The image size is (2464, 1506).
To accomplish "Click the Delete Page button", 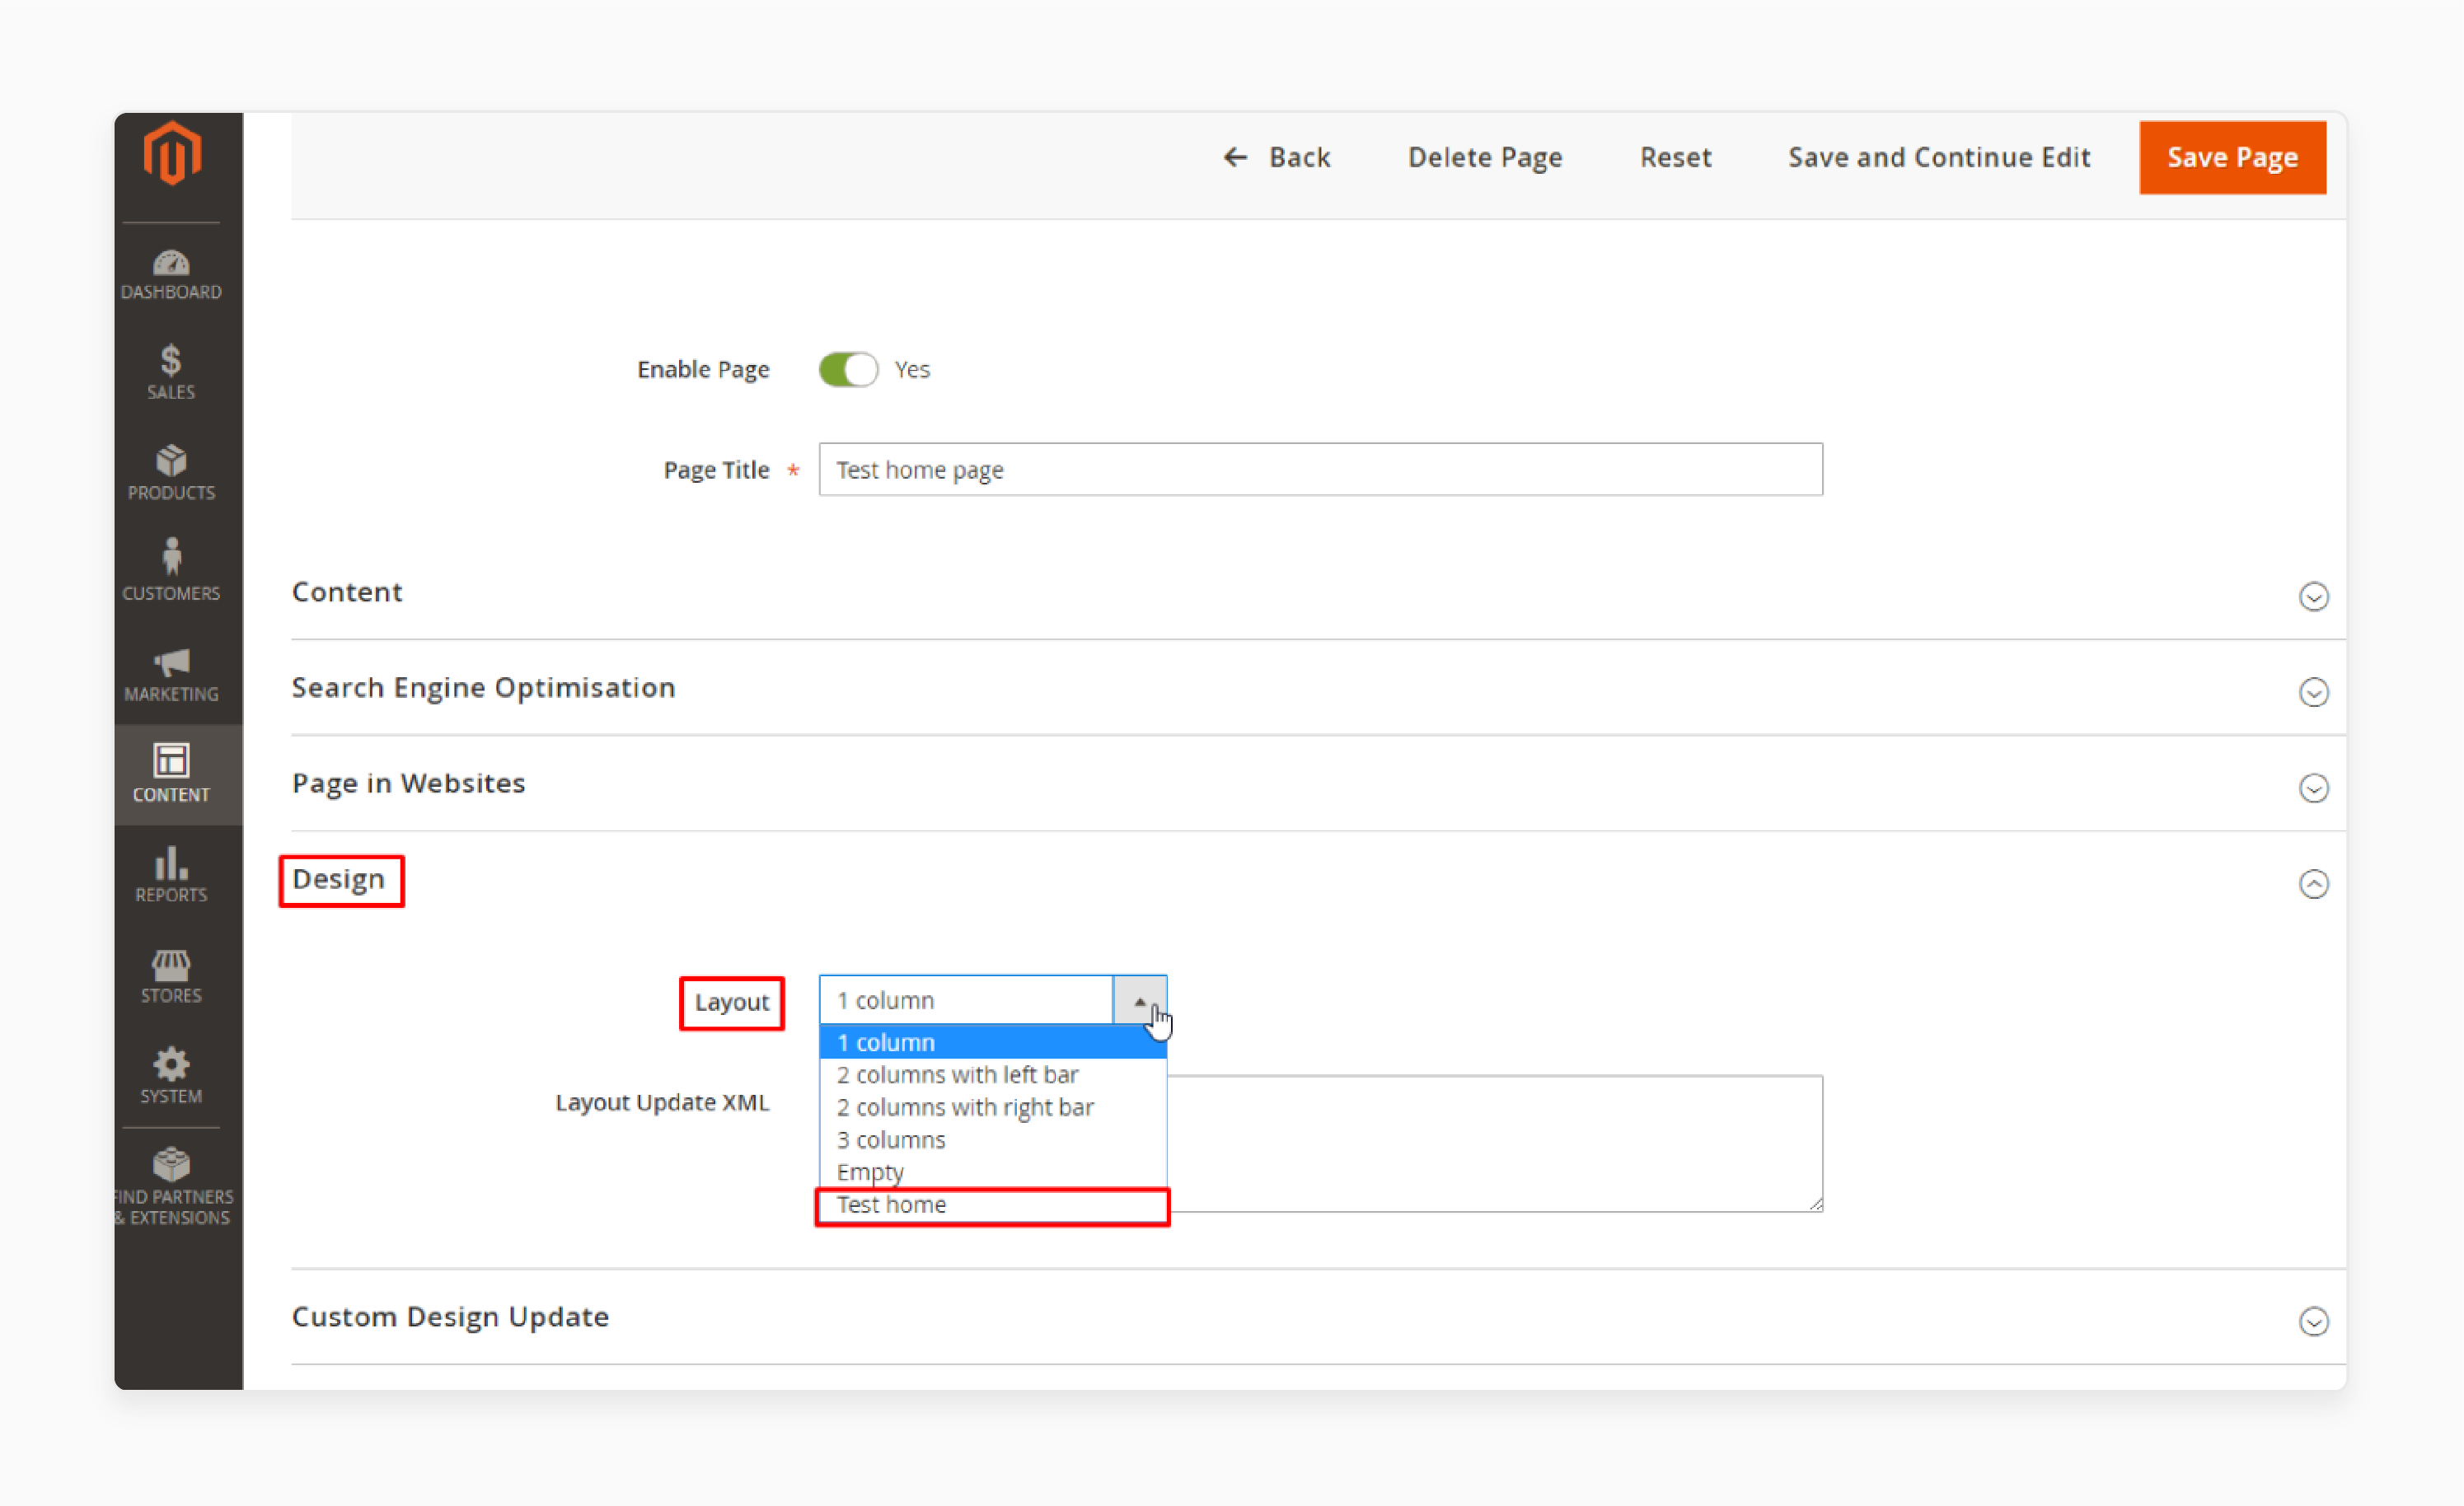I will pos(1485,157).
